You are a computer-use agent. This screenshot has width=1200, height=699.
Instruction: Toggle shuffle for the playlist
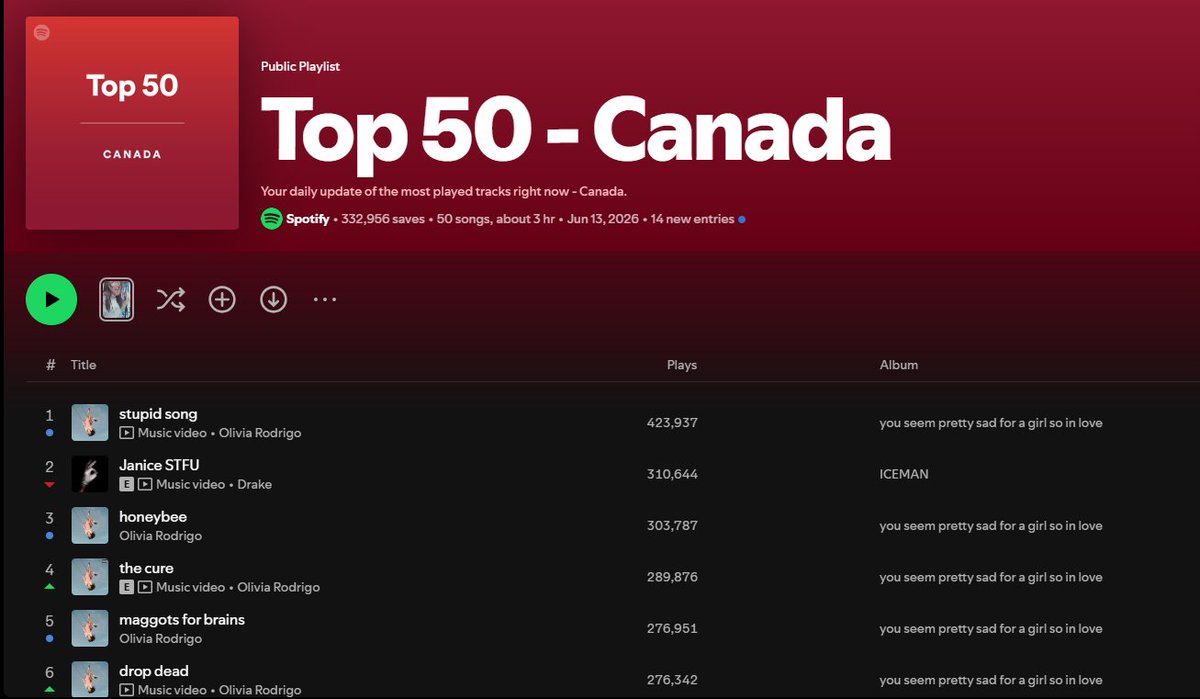(x=171, y=299)
